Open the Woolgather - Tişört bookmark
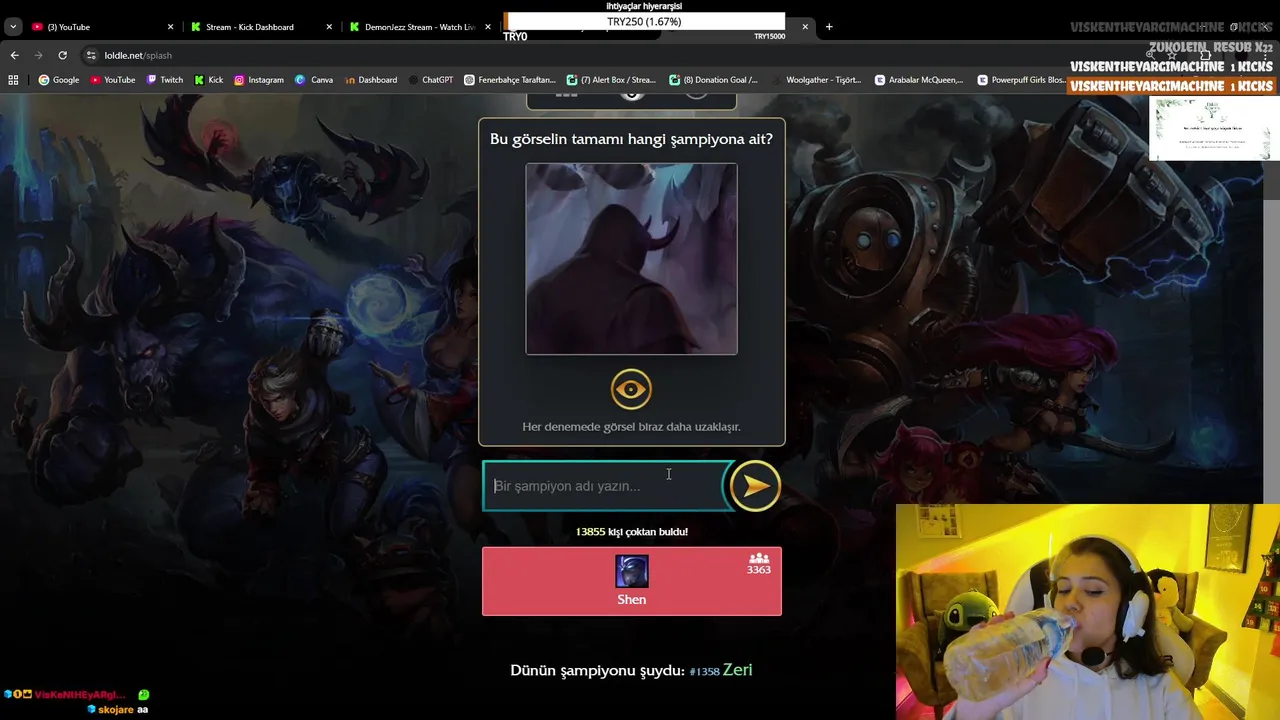Viewport: 1280px width, 720px height. [x=816, y=80]
